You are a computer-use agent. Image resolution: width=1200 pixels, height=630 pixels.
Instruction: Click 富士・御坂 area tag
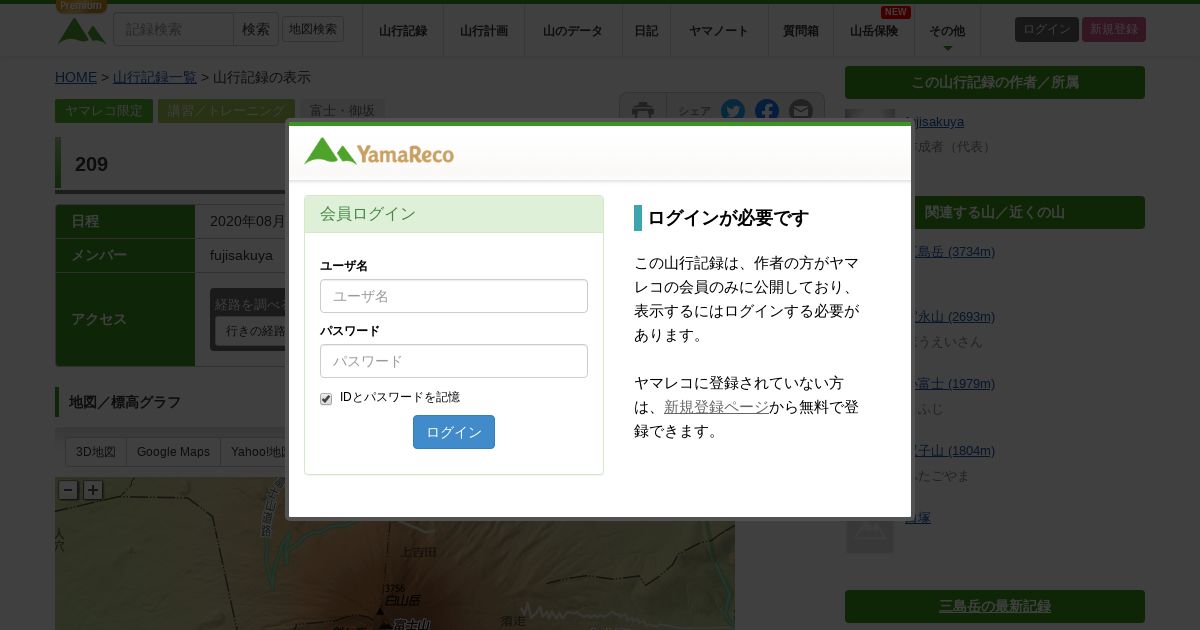(x=342, y=111)
